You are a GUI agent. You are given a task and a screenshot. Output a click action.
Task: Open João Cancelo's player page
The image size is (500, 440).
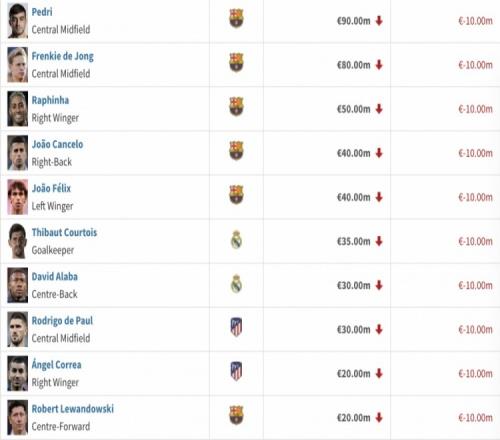tap(57, 144)
